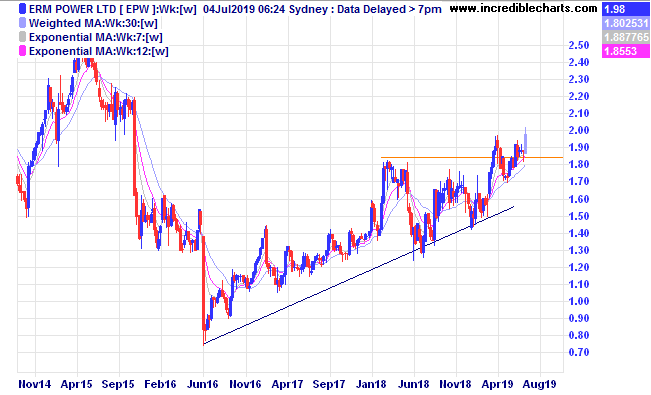Click the Apr15 date axis label
This screenshot has height=395, width=651.
(76, 384)
